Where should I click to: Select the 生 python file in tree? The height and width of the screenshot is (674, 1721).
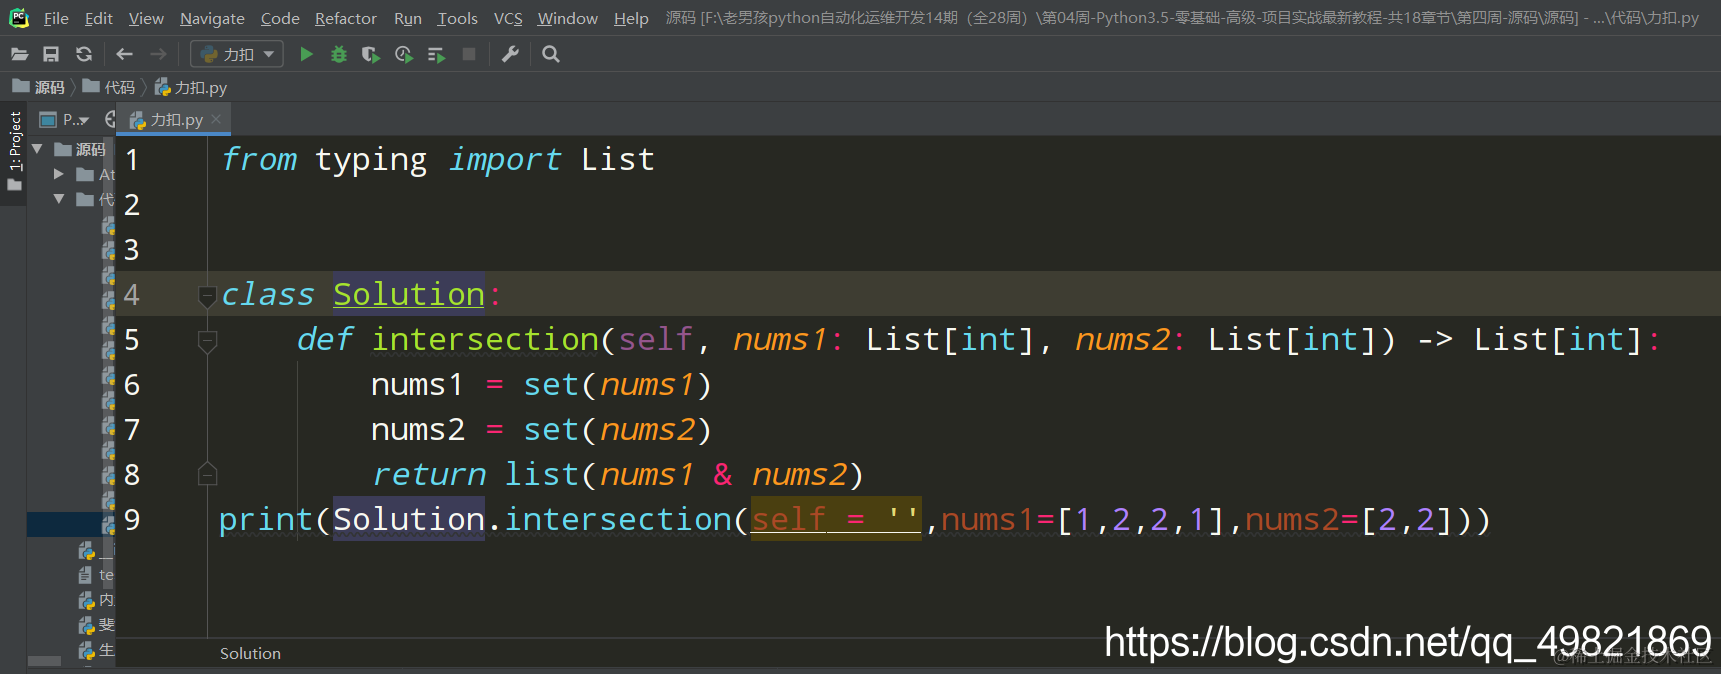96,650
